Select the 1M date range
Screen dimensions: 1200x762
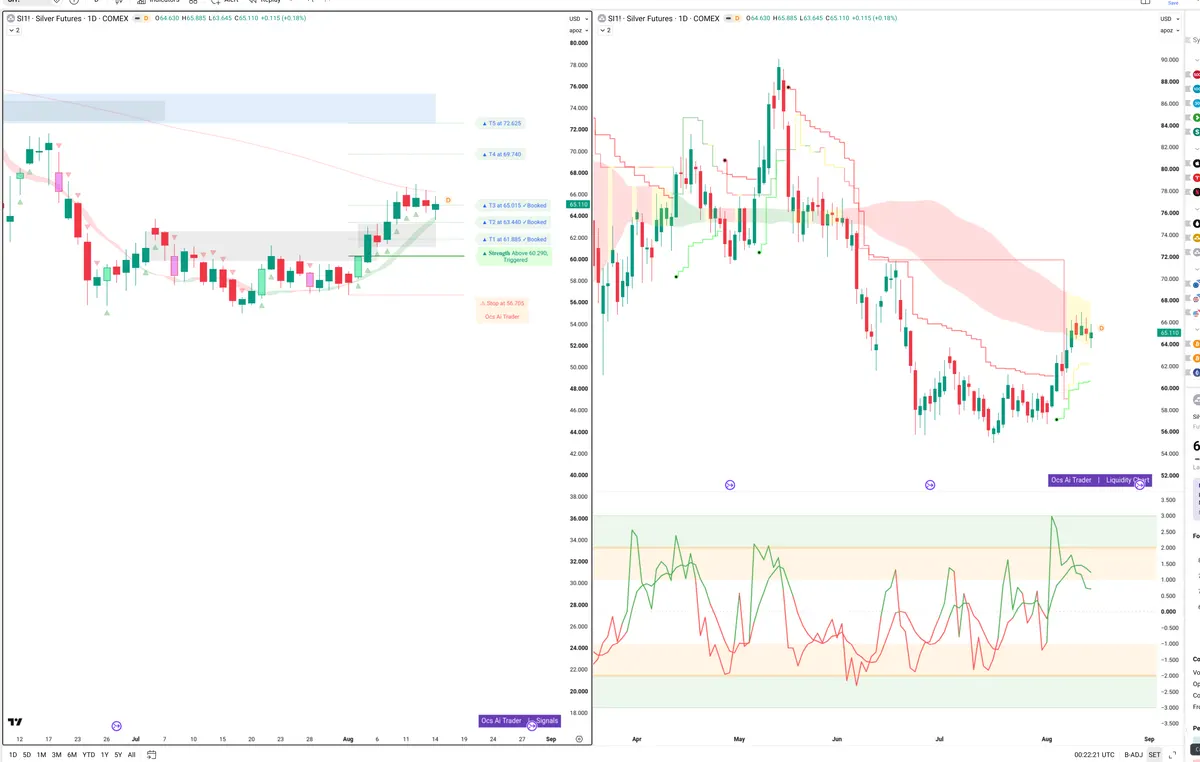tap(41, 755)
